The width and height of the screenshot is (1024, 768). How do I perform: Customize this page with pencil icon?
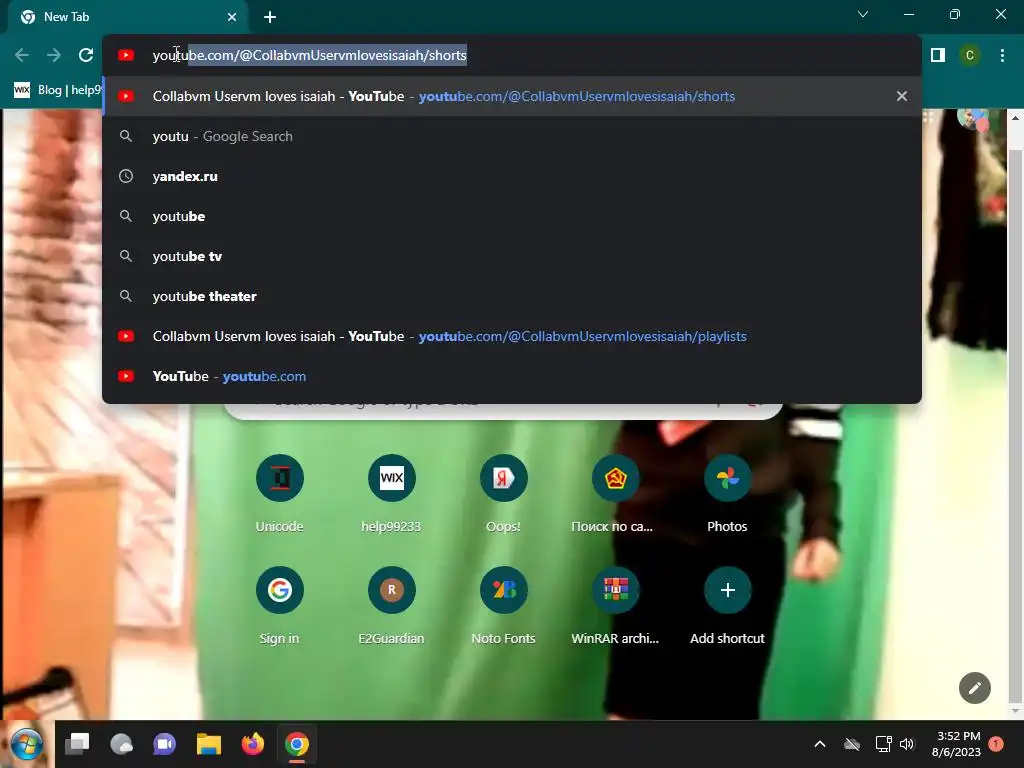(x=974, y=688)
